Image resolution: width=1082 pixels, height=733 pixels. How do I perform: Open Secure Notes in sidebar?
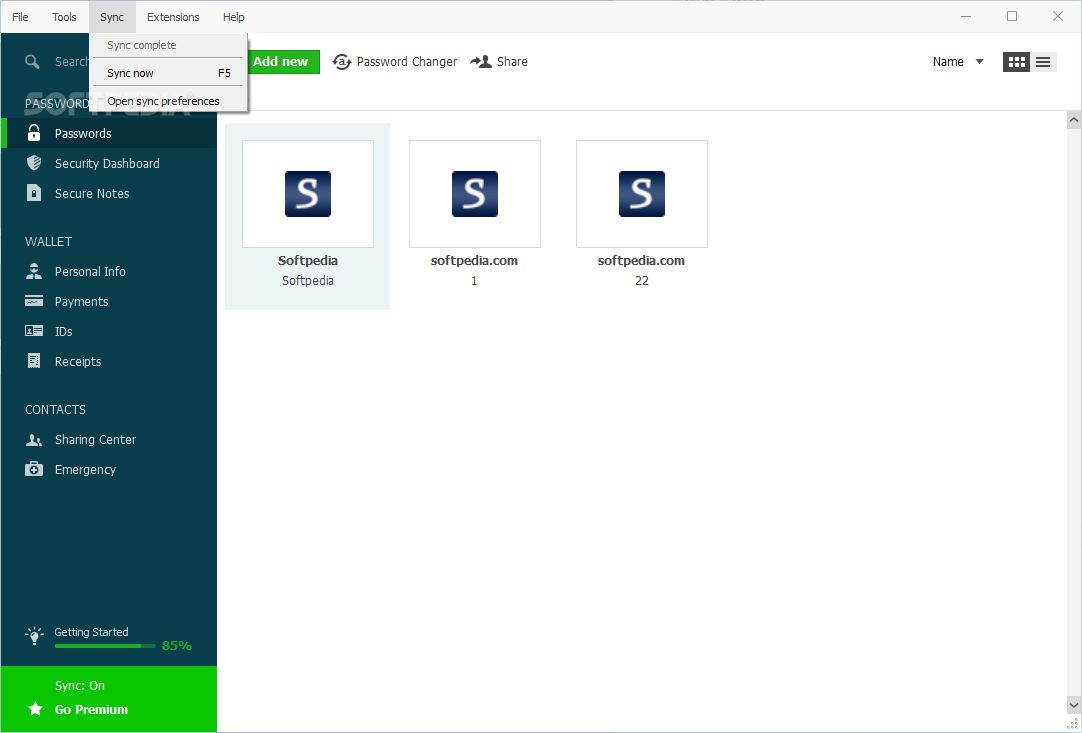click(109, 193)
